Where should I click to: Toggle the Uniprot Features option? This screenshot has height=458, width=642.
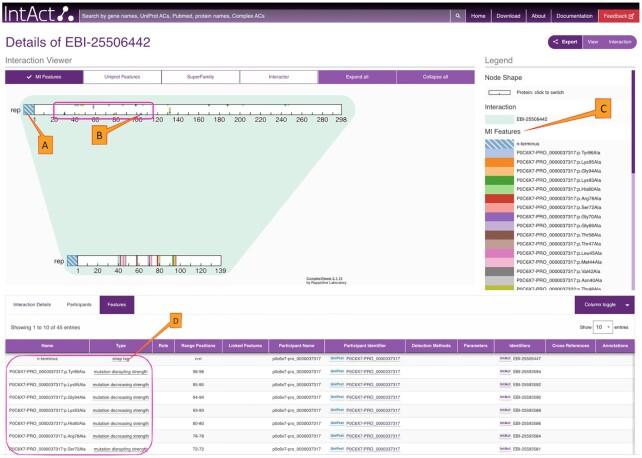pos(120,76)
